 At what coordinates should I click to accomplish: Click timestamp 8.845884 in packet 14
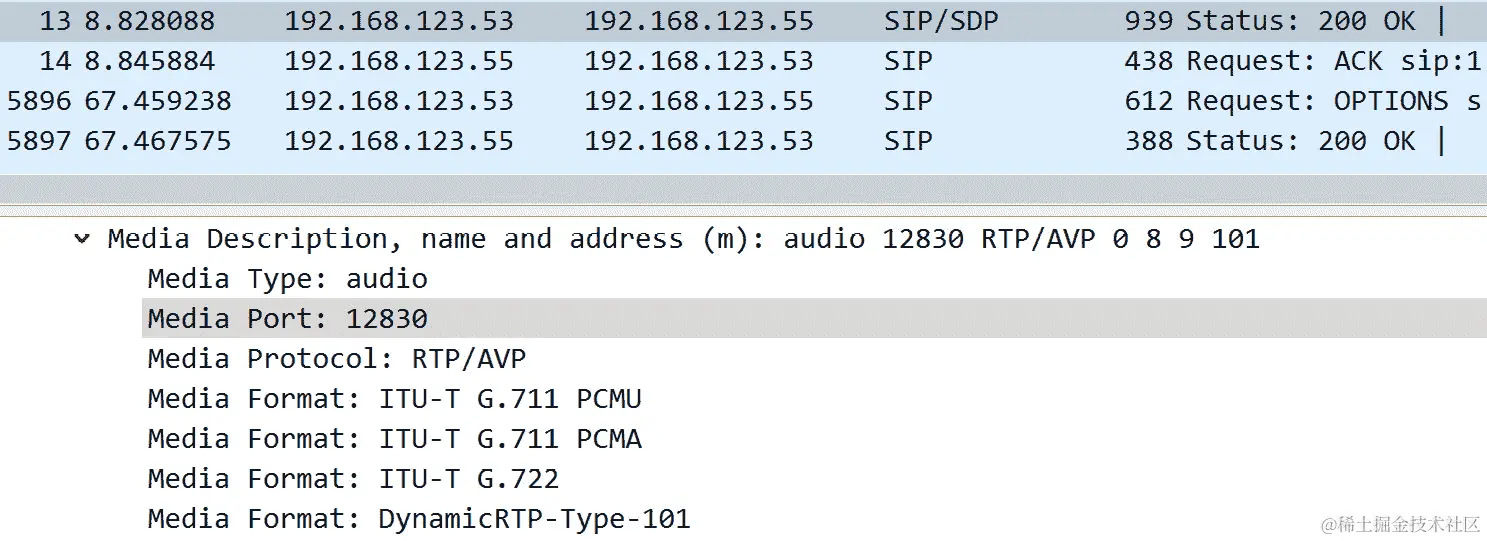149,61
